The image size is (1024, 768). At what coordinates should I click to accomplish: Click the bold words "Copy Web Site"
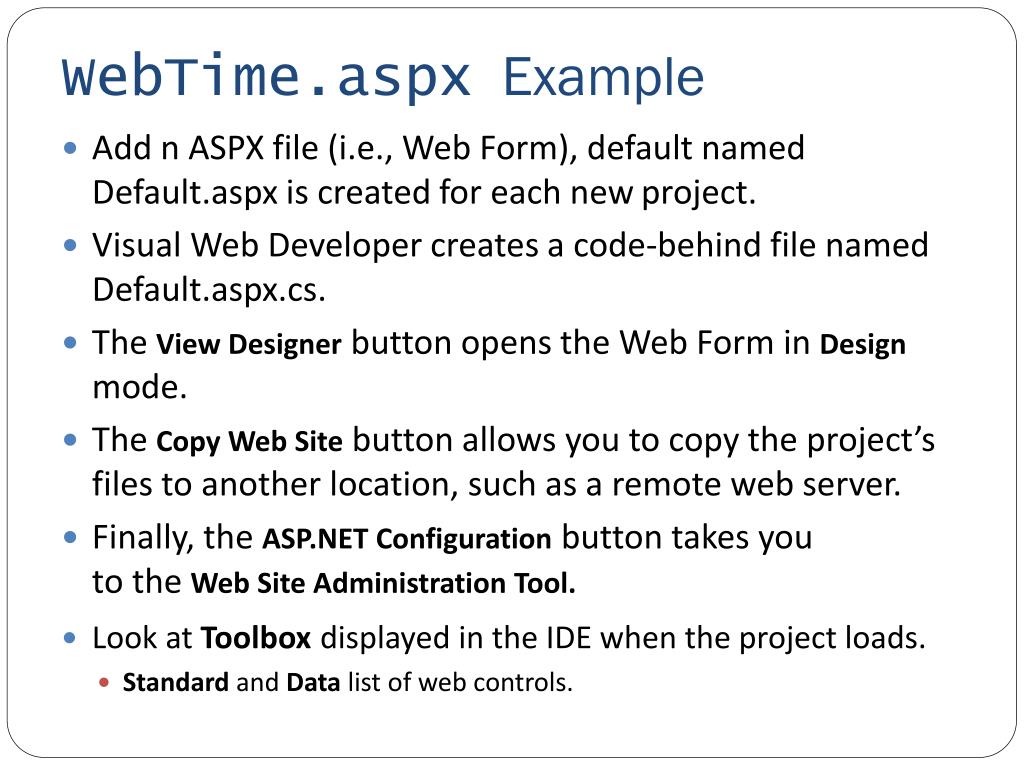pyautogui.click(x=249, y=441)
